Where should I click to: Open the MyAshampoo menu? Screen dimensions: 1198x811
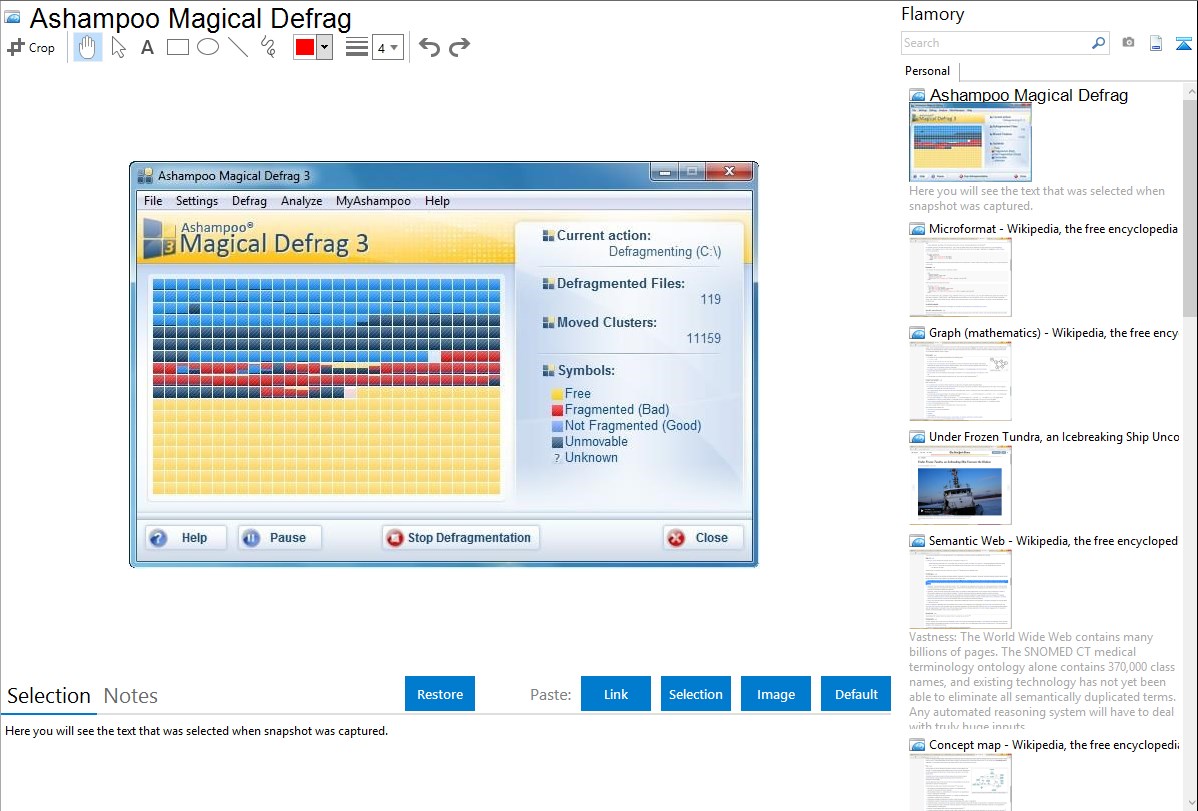(373, 201)
